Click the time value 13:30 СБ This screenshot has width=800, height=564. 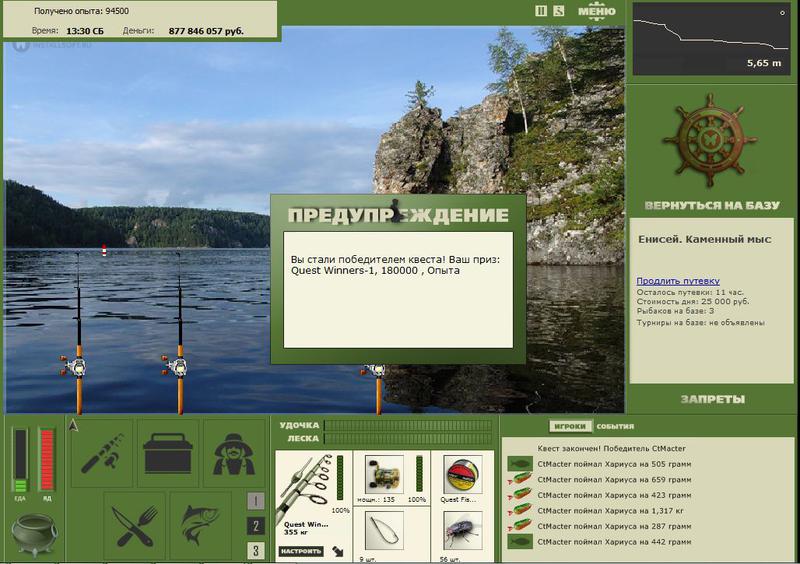[x=85, y=31]
